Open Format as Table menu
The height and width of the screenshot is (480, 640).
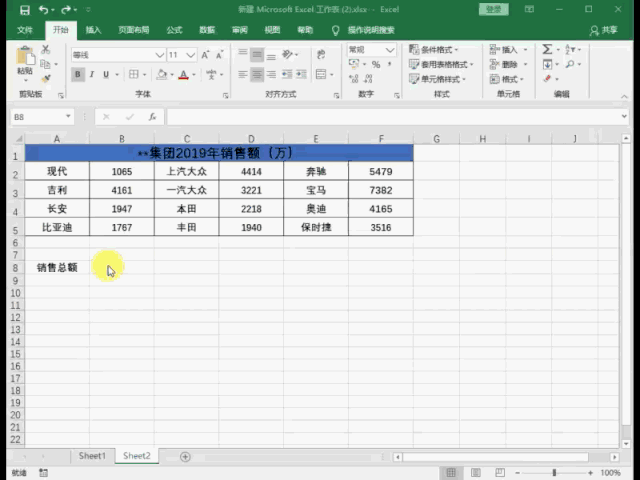441,64
